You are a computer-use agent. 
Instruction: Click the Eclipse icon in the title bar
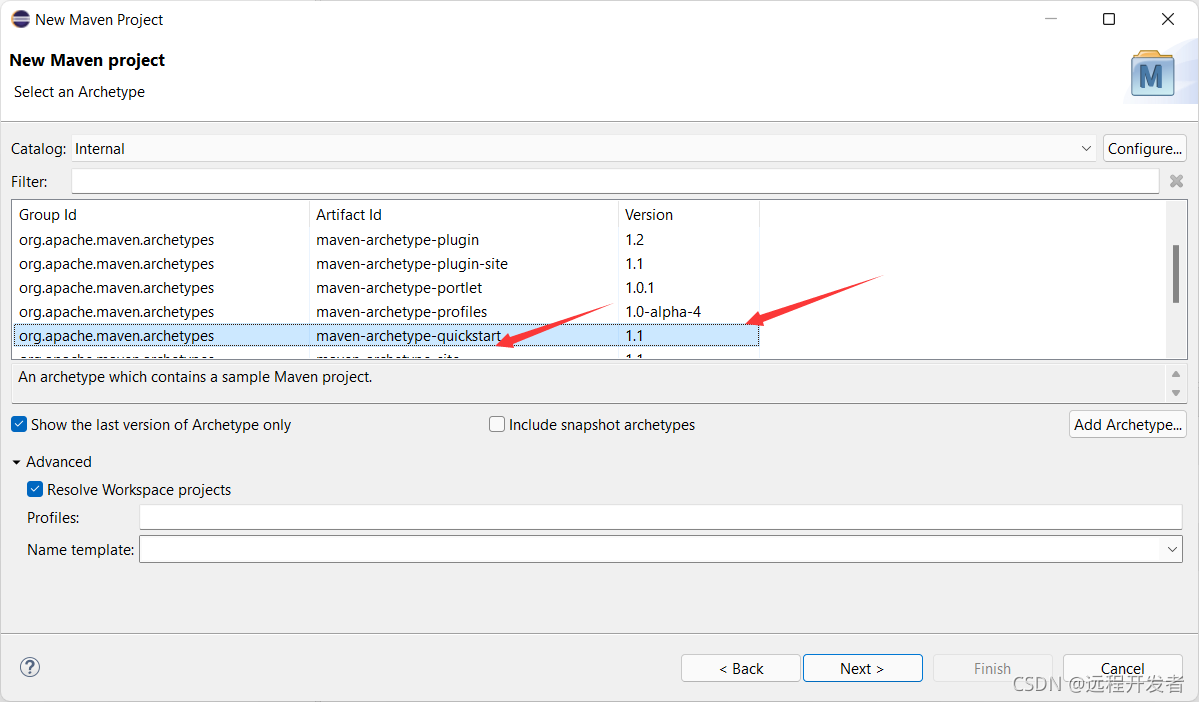(21, 19)
